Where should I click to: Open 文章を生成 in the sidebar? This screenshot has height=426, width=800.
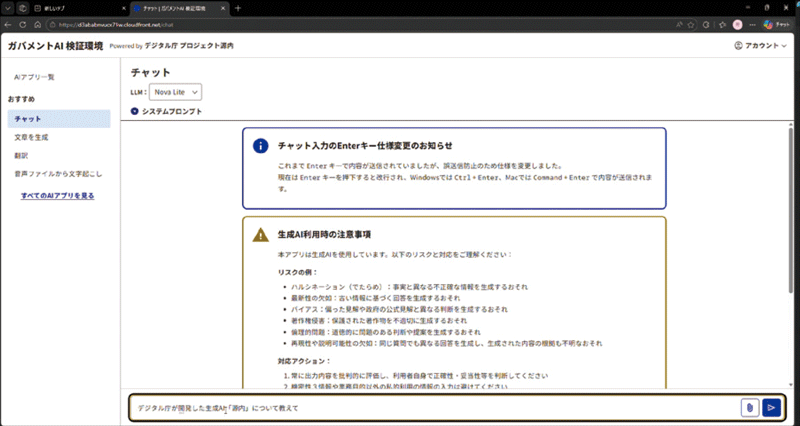tap(32, 137)
